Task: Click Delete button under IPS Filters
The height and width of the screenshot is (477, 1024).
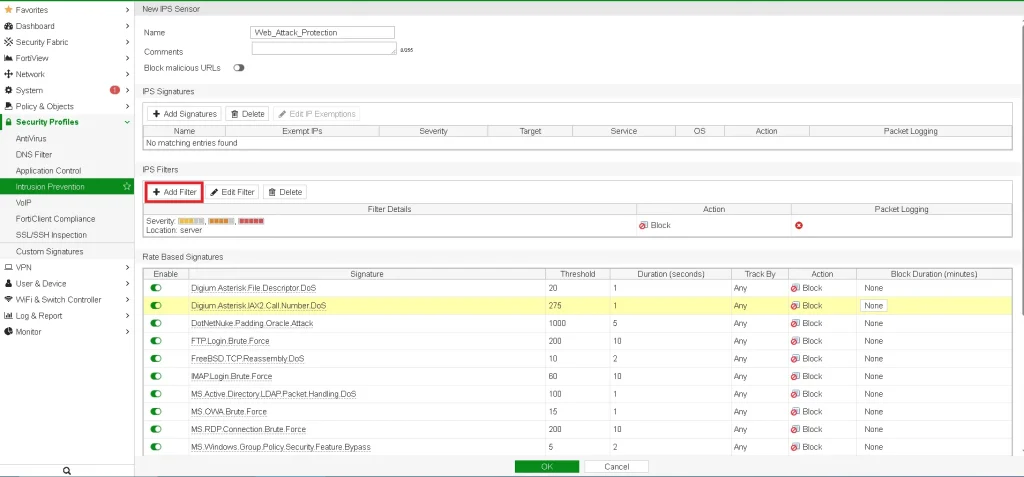Action: (285, 192)
